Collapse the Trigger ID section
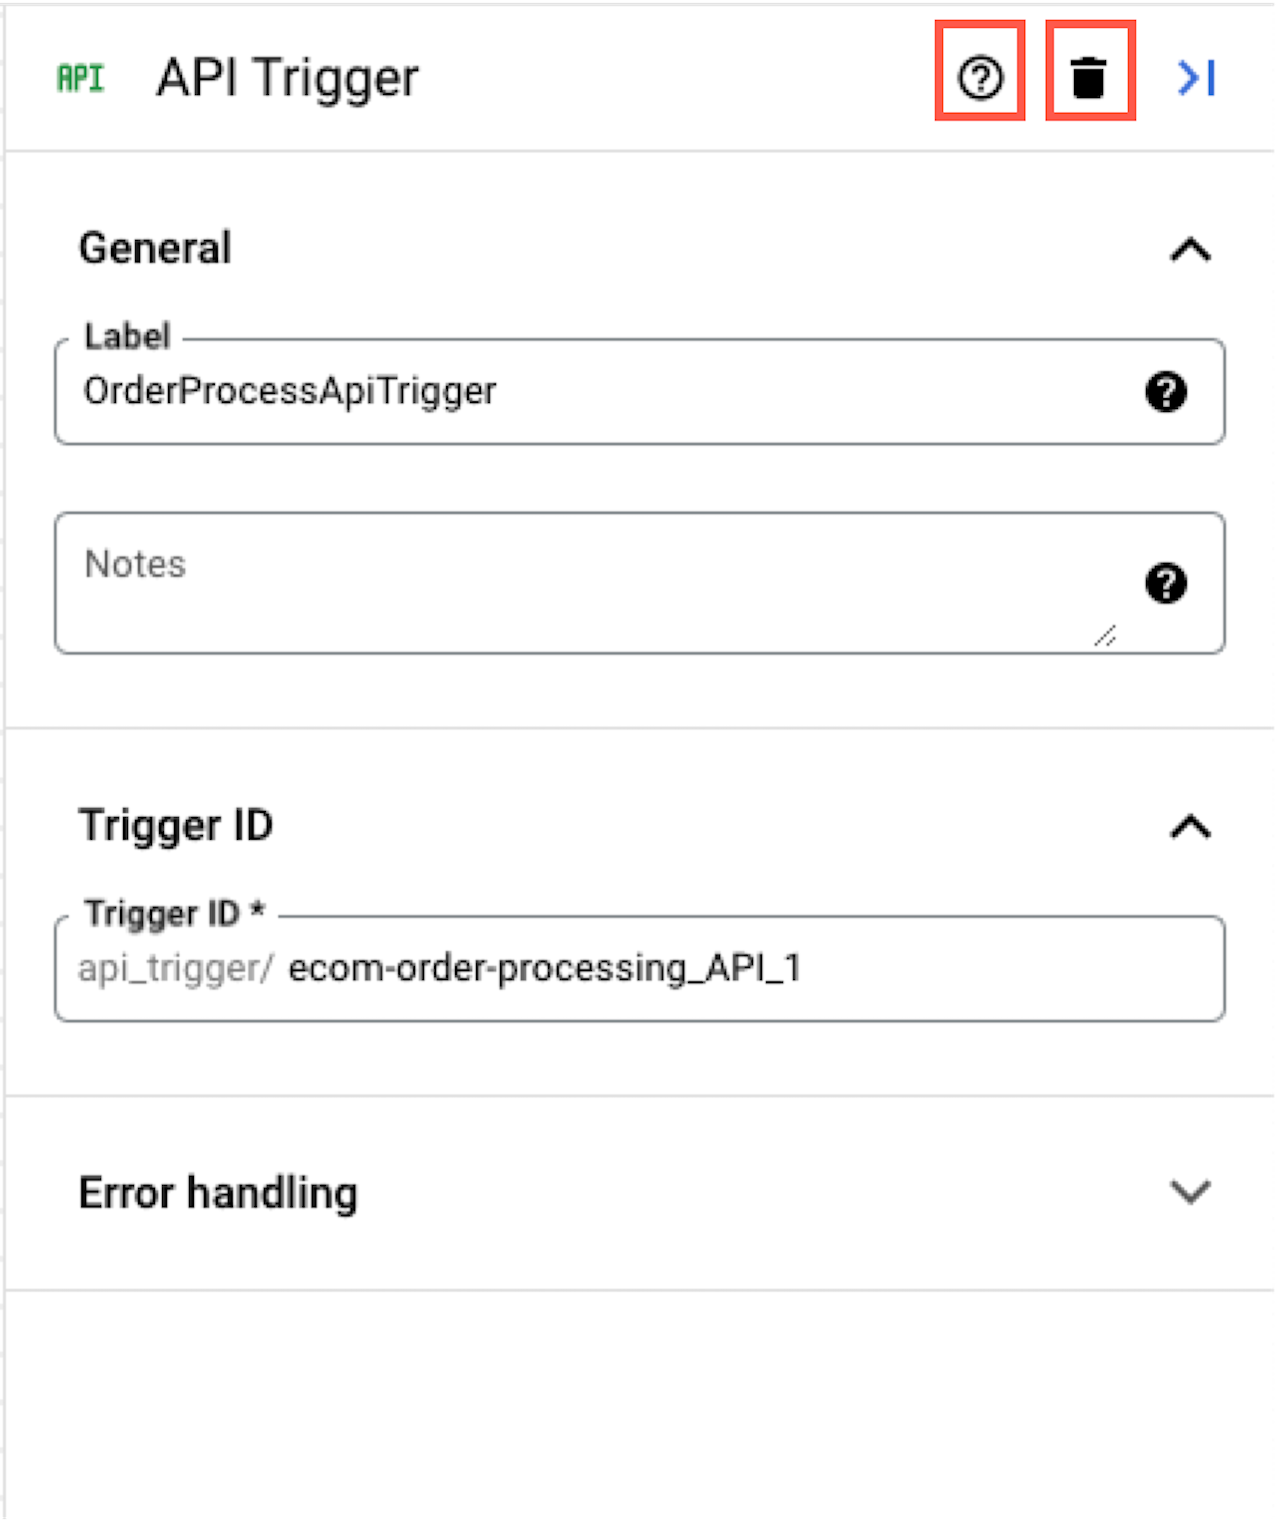This screenshot has height=1528, width=1280. tap(1189, 826)
